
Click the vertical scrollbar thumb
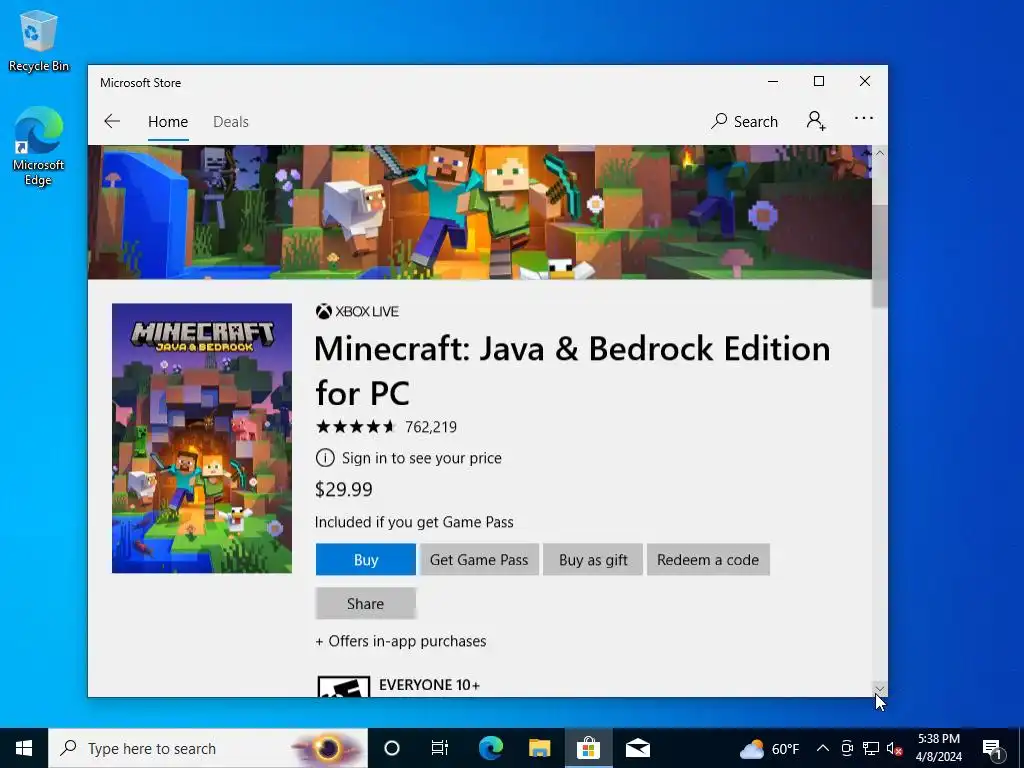pos(880,255)
